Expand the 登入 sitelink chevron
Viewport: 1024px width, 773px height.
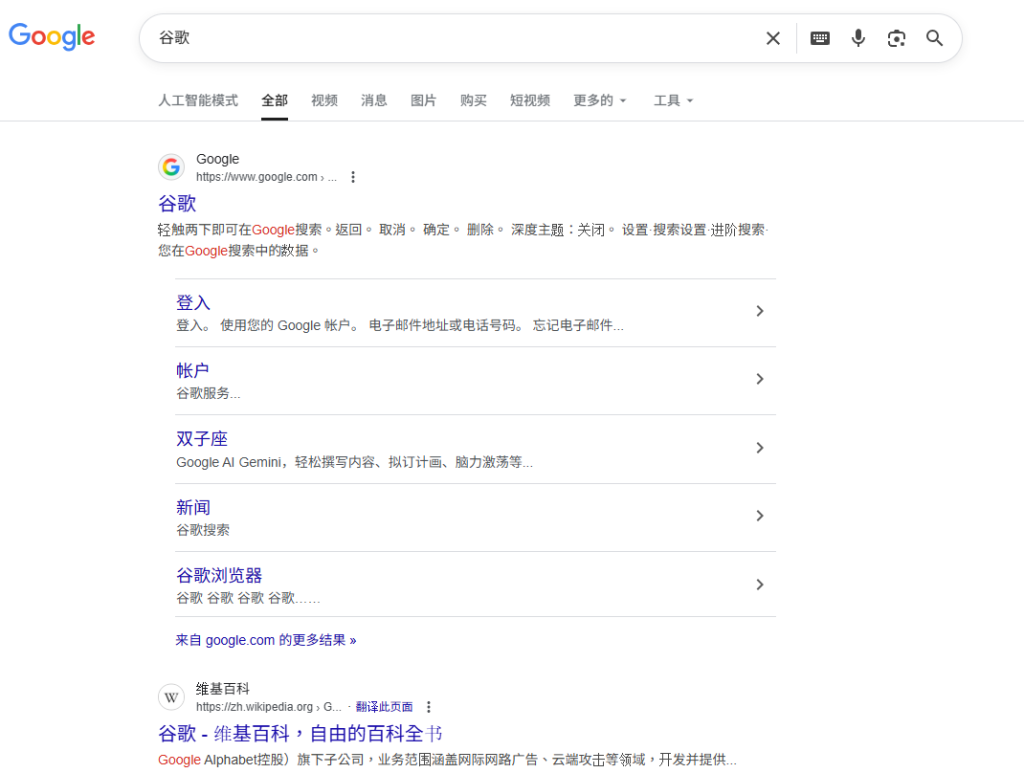coord(759,311)
